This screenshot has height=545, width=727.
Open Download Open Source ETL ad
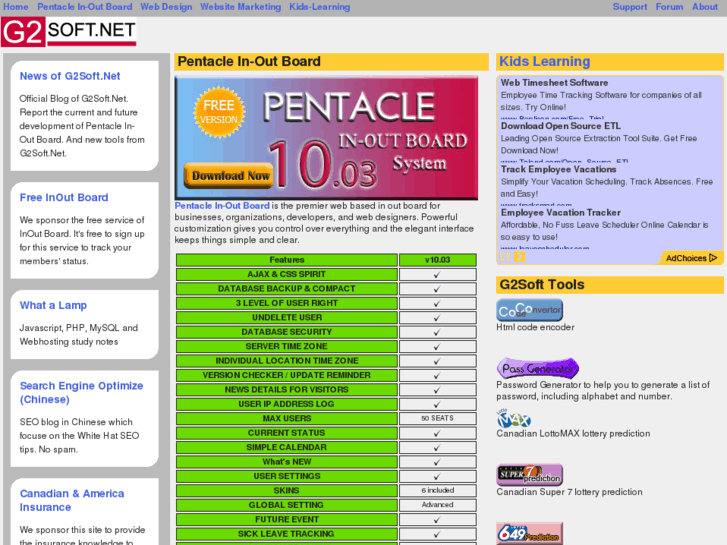tap(561, 126)
